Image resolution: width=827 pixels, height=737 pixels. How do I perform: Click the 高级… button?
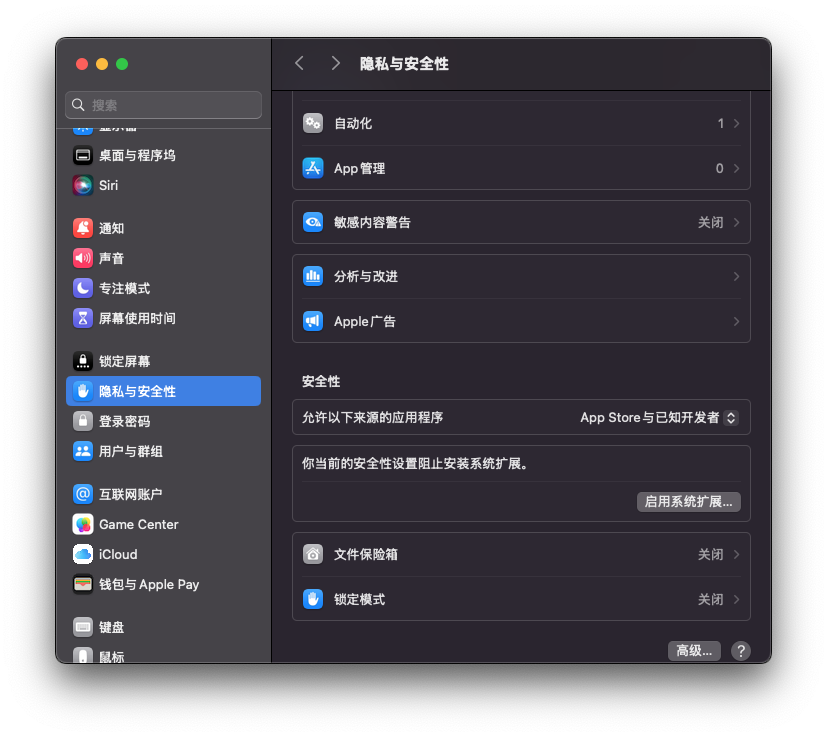[x=694, y=651]
